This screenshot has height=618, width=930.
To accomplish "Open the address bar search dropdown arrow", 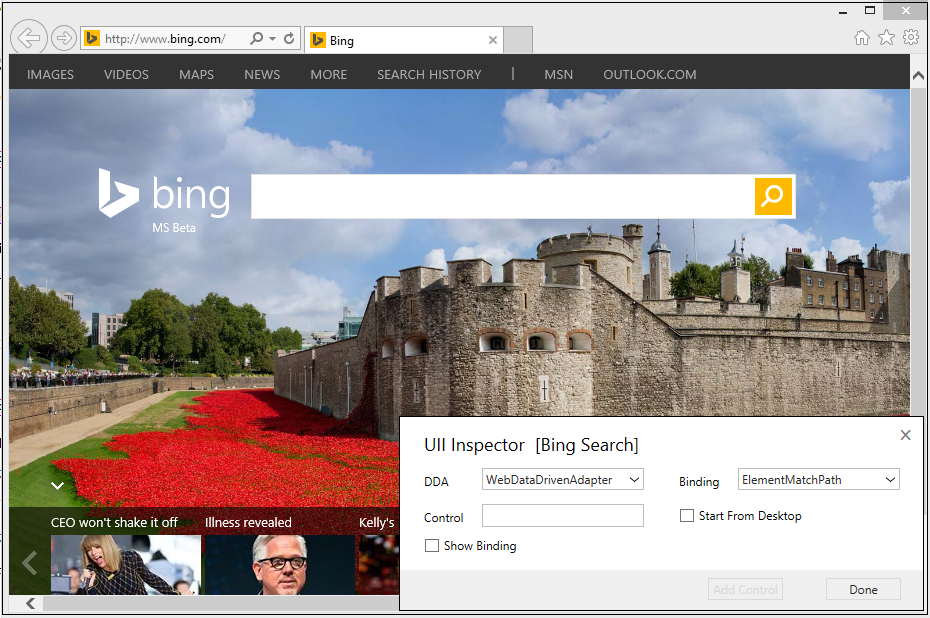I will point(271,37).
